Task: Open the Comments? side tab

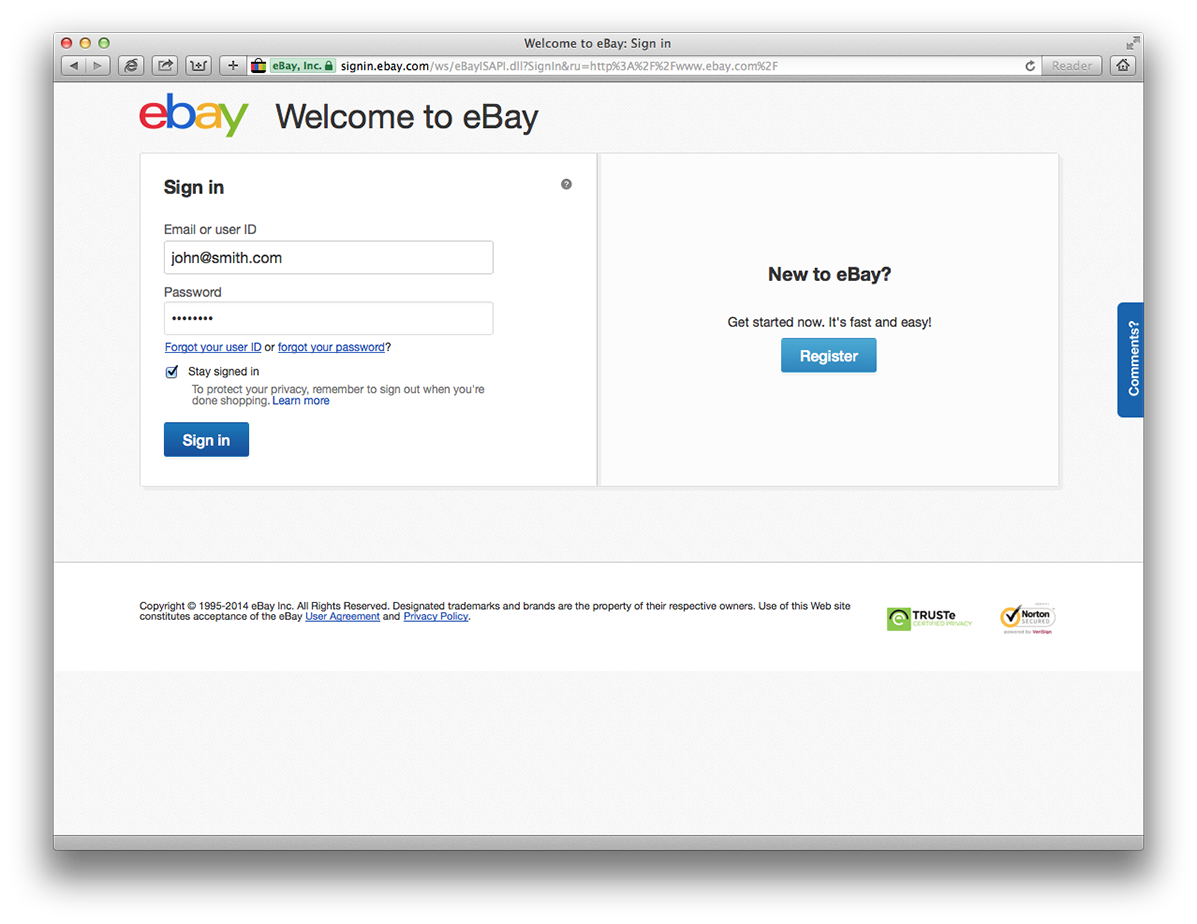Action: (x=1131, y=359)
